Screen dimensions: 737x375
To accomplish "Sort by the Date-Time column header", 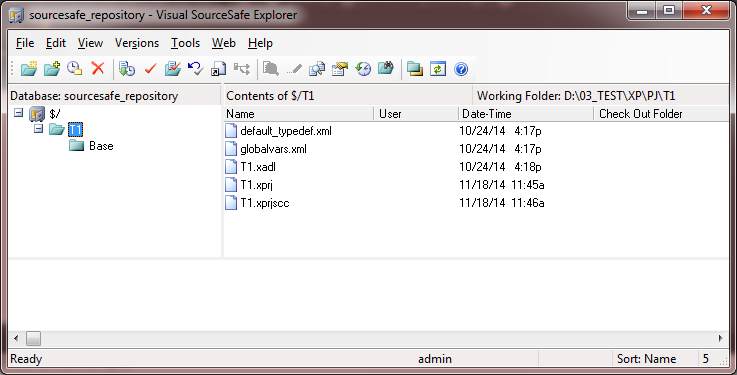I will (526, 114).
